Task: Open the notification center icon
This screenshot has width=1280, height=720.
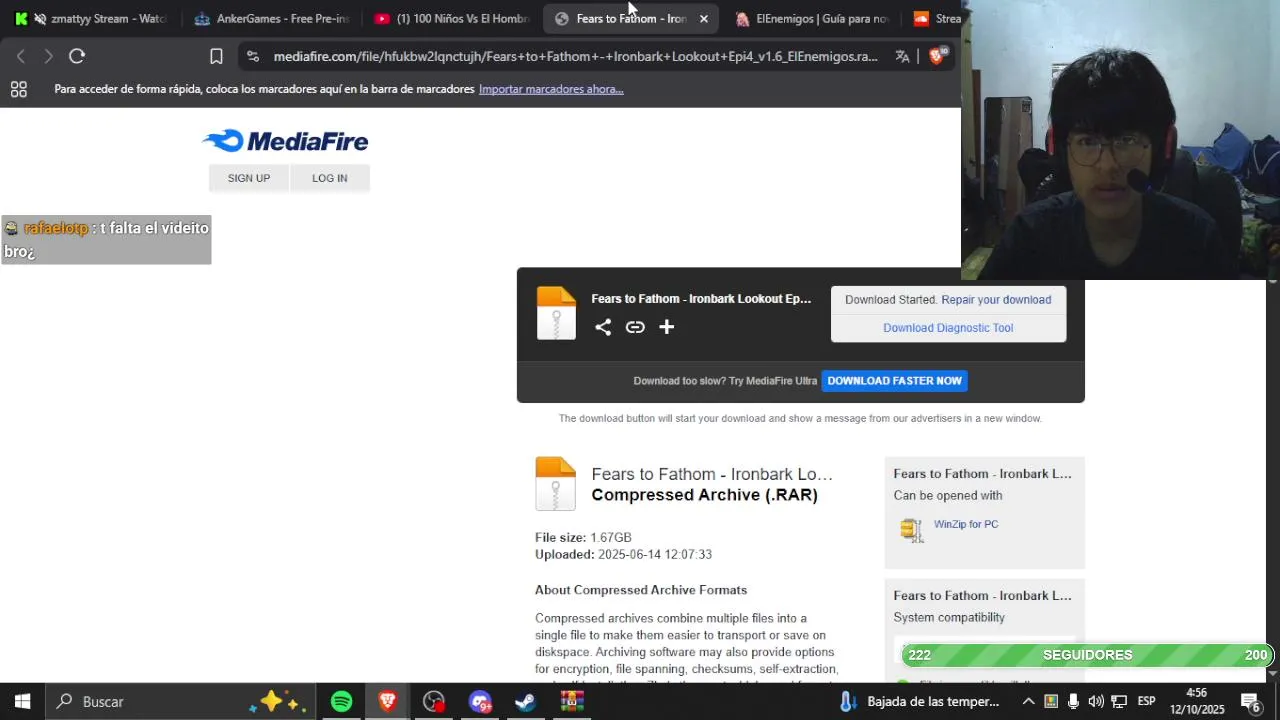Action: (x=1250, y=701)
